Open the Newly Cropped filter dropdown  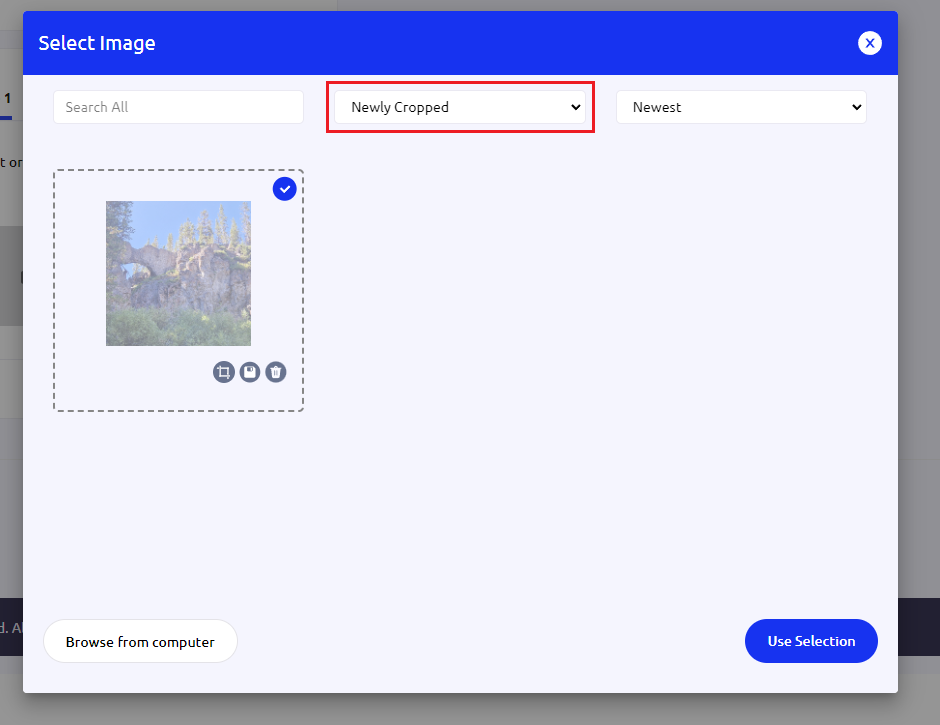[460, 107]
